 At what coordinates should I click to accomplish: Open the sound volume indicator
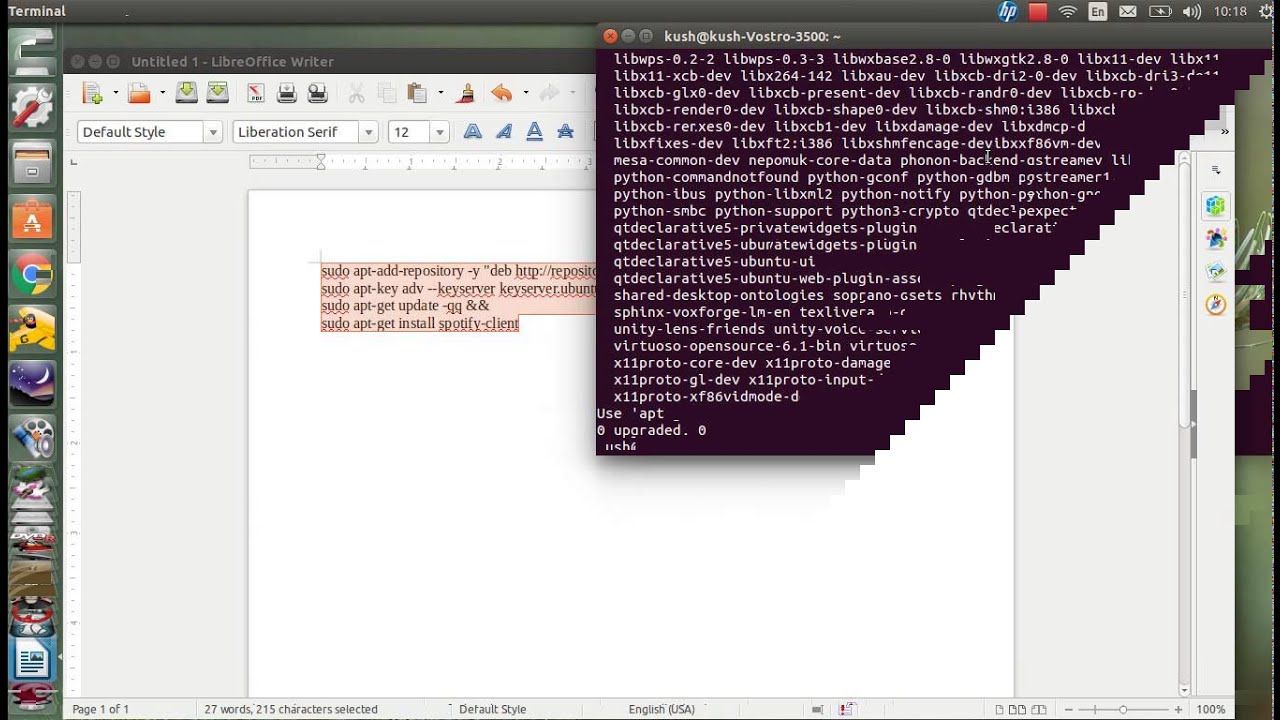pos(1192,12)
